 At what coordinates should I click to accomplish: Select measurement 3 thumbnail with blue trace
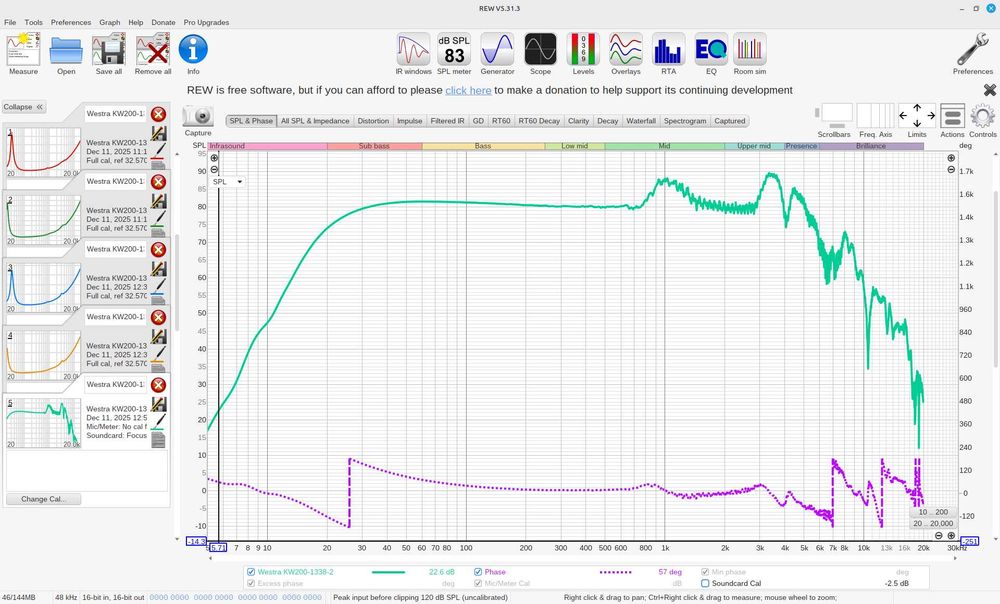point(44,286)
